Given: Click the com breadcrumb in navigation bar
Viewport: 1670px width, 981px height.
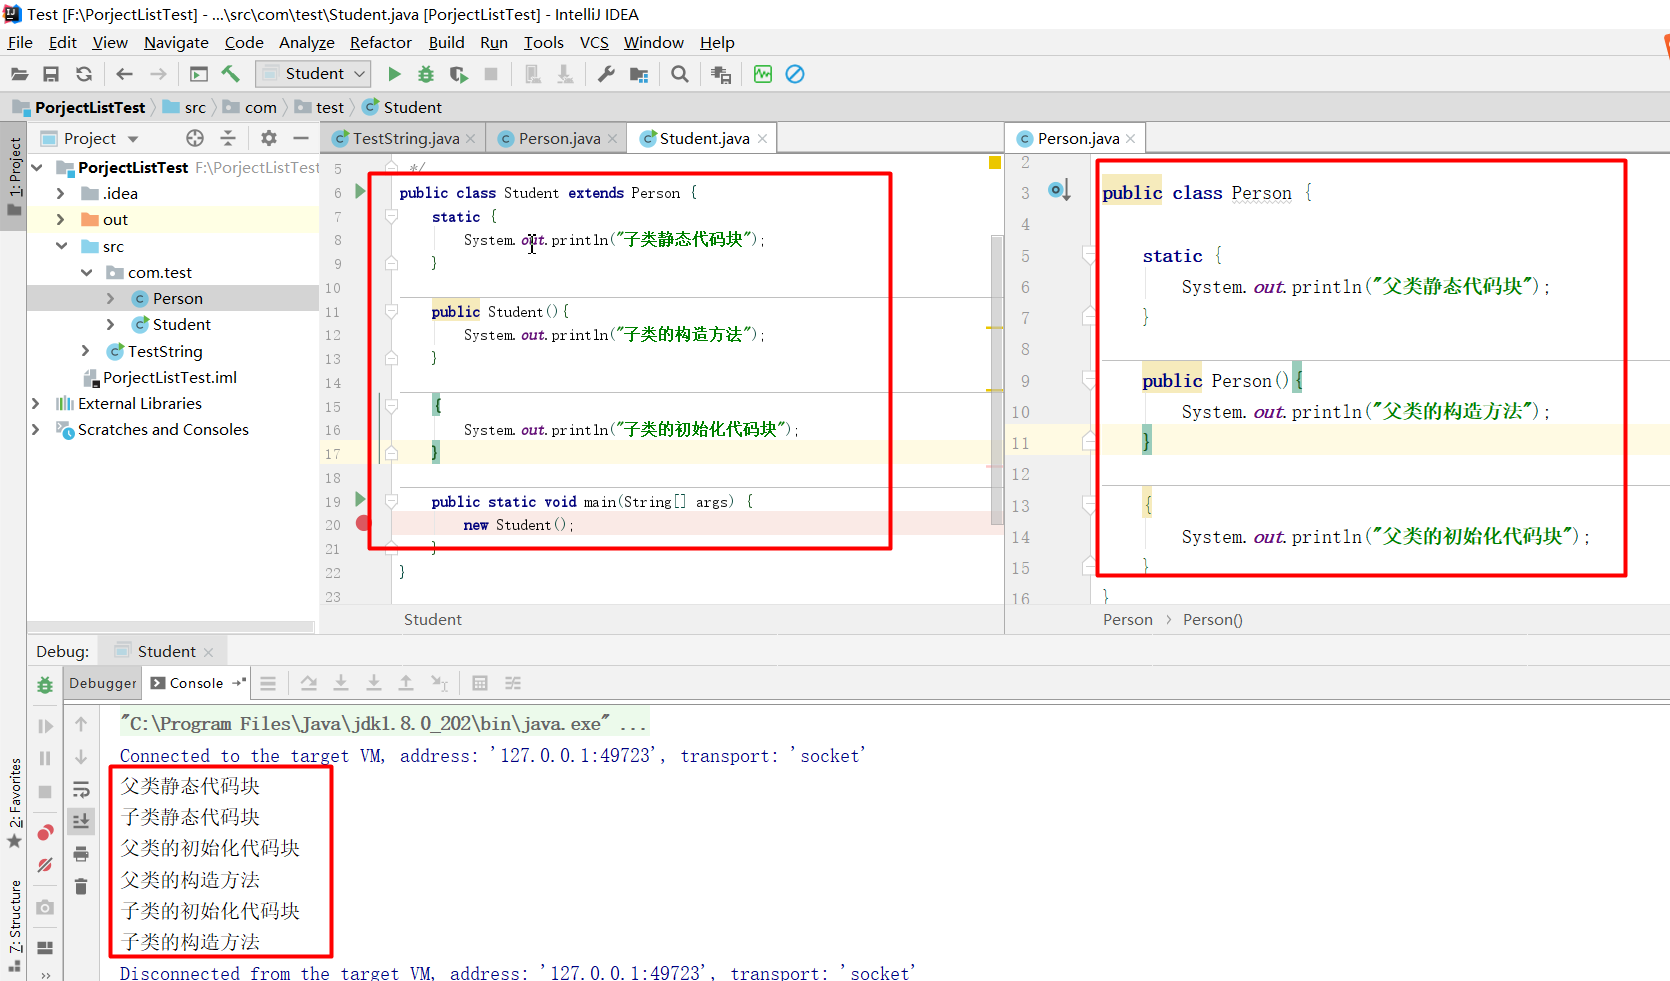Looking at the screenshot, I should (260, 107).
